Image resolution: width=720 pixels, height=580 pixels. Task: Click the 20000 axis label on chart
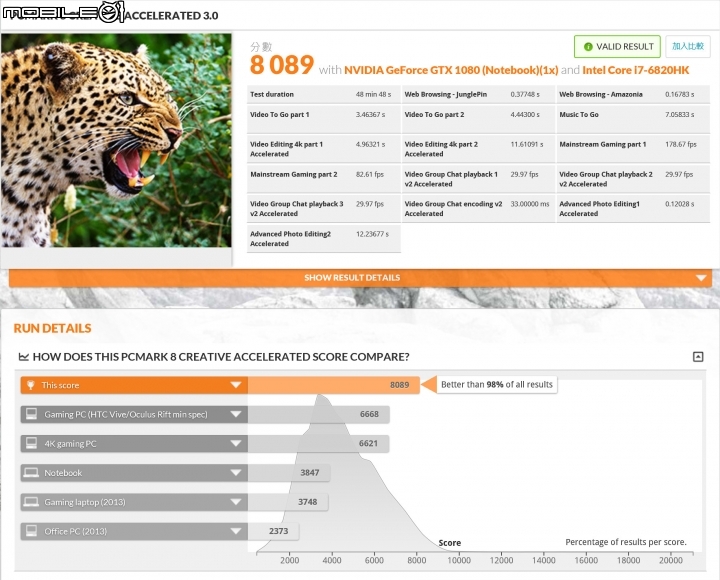click(670, 560)
